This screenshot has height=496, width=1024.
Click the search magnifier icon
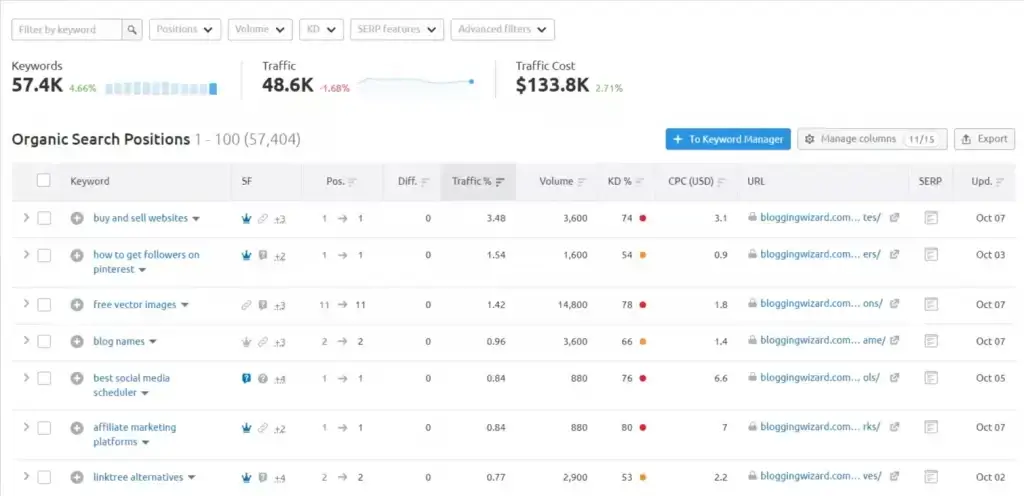pyautogui.click(x=132, y=29)
